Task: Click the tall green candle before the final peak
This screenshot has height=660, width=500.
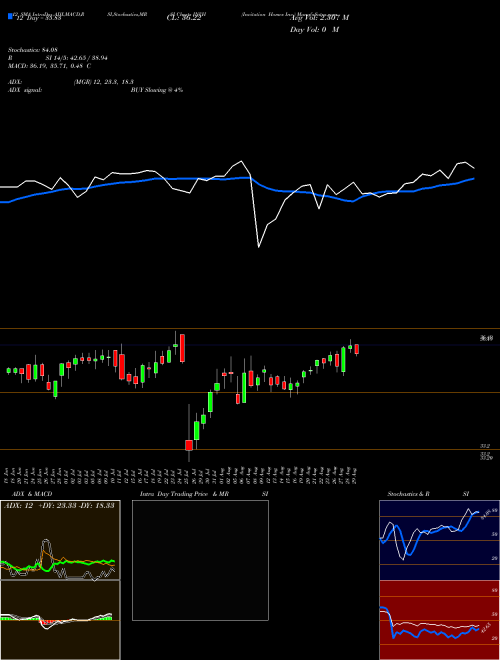Action: click(x=343, y=360)
